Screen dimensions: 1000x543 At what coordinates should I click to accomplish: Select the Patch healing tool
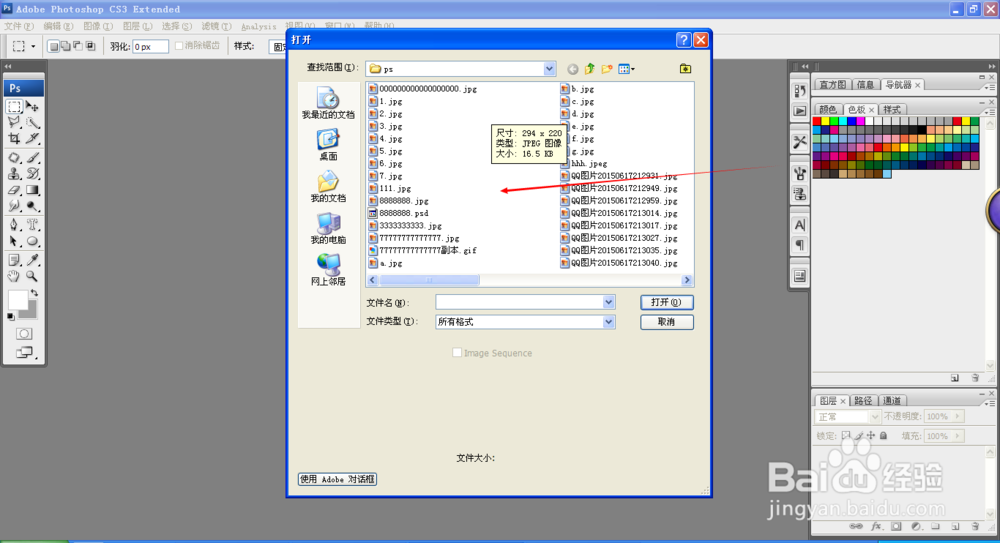[14, 158]
